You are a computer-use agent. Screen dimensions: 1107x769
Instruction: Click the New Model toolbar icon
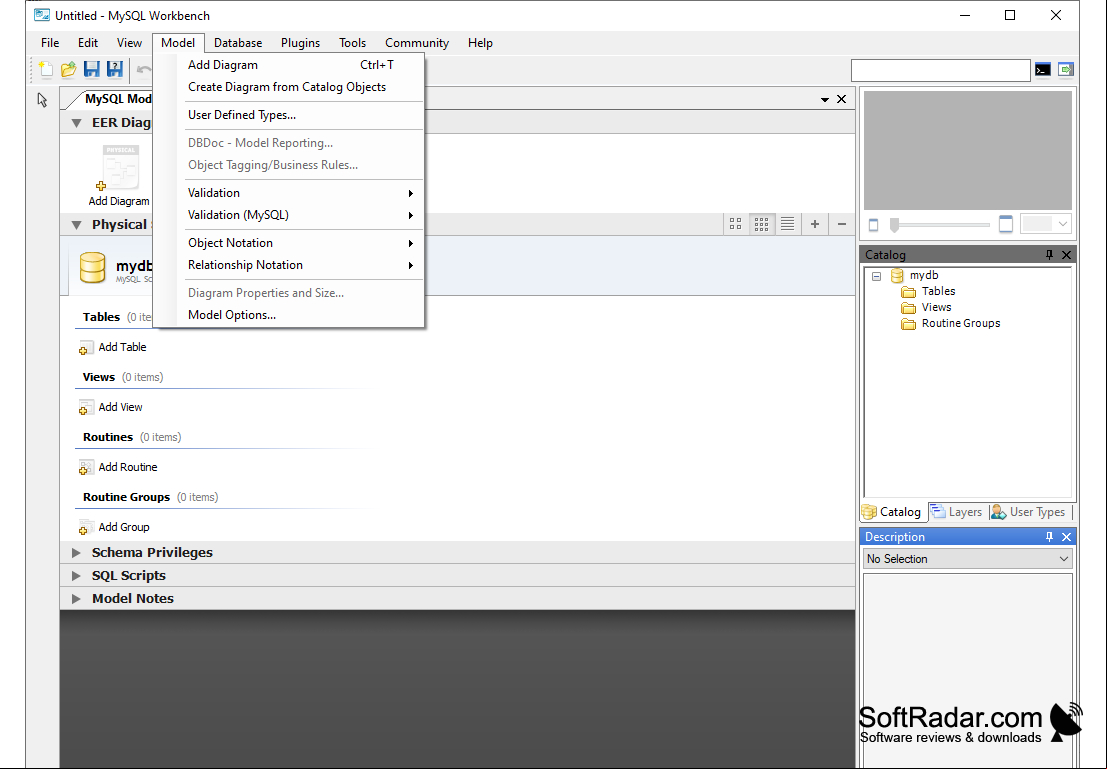pyautogui.click(x=46, y=69)
